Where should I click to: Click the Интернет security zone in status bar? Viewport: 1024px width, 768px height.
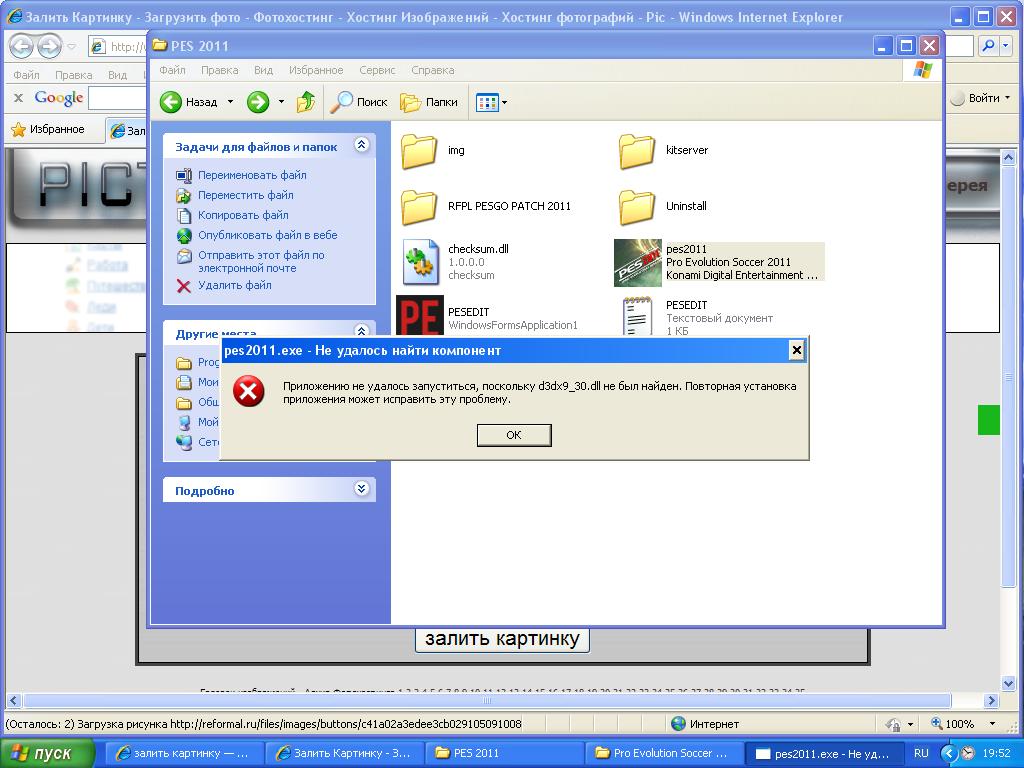coord(705,724)
